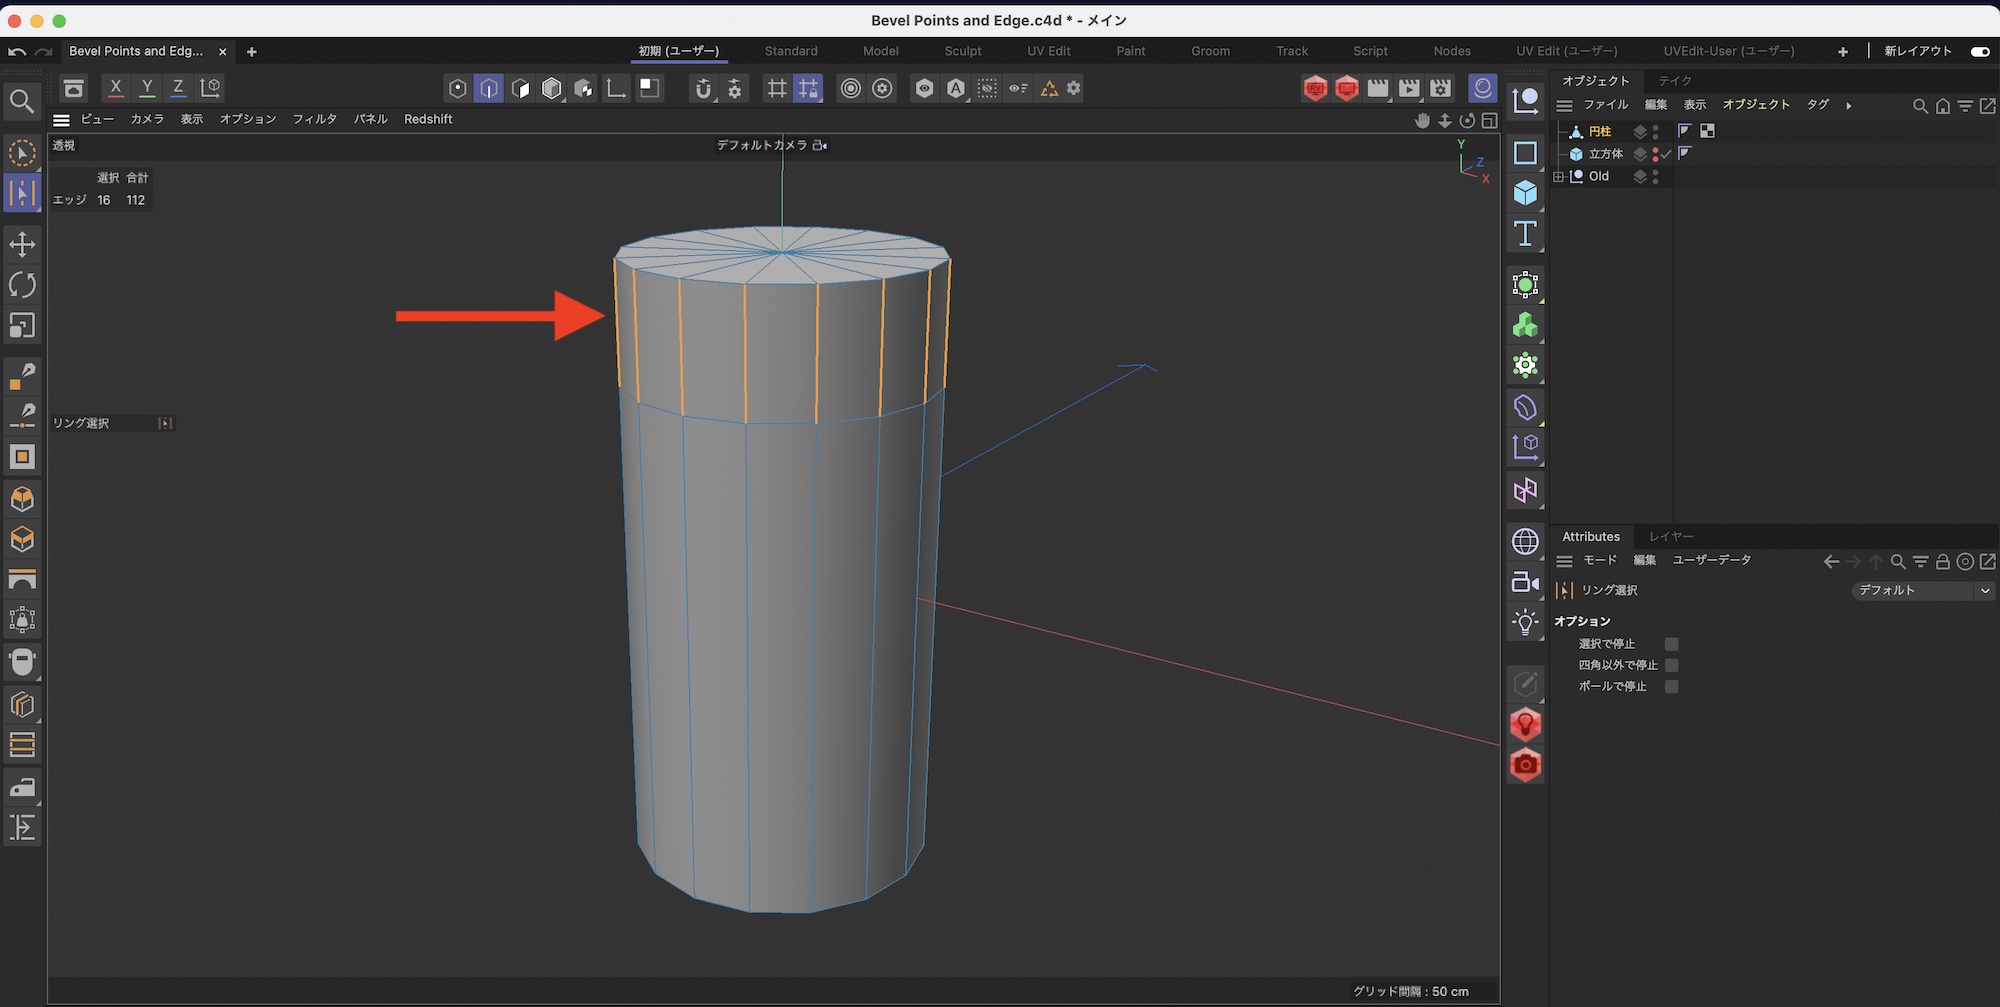Viewport: 2000px width, 1007px height.
Task: Select the Move tool in left toolbar
Action: 22,244
